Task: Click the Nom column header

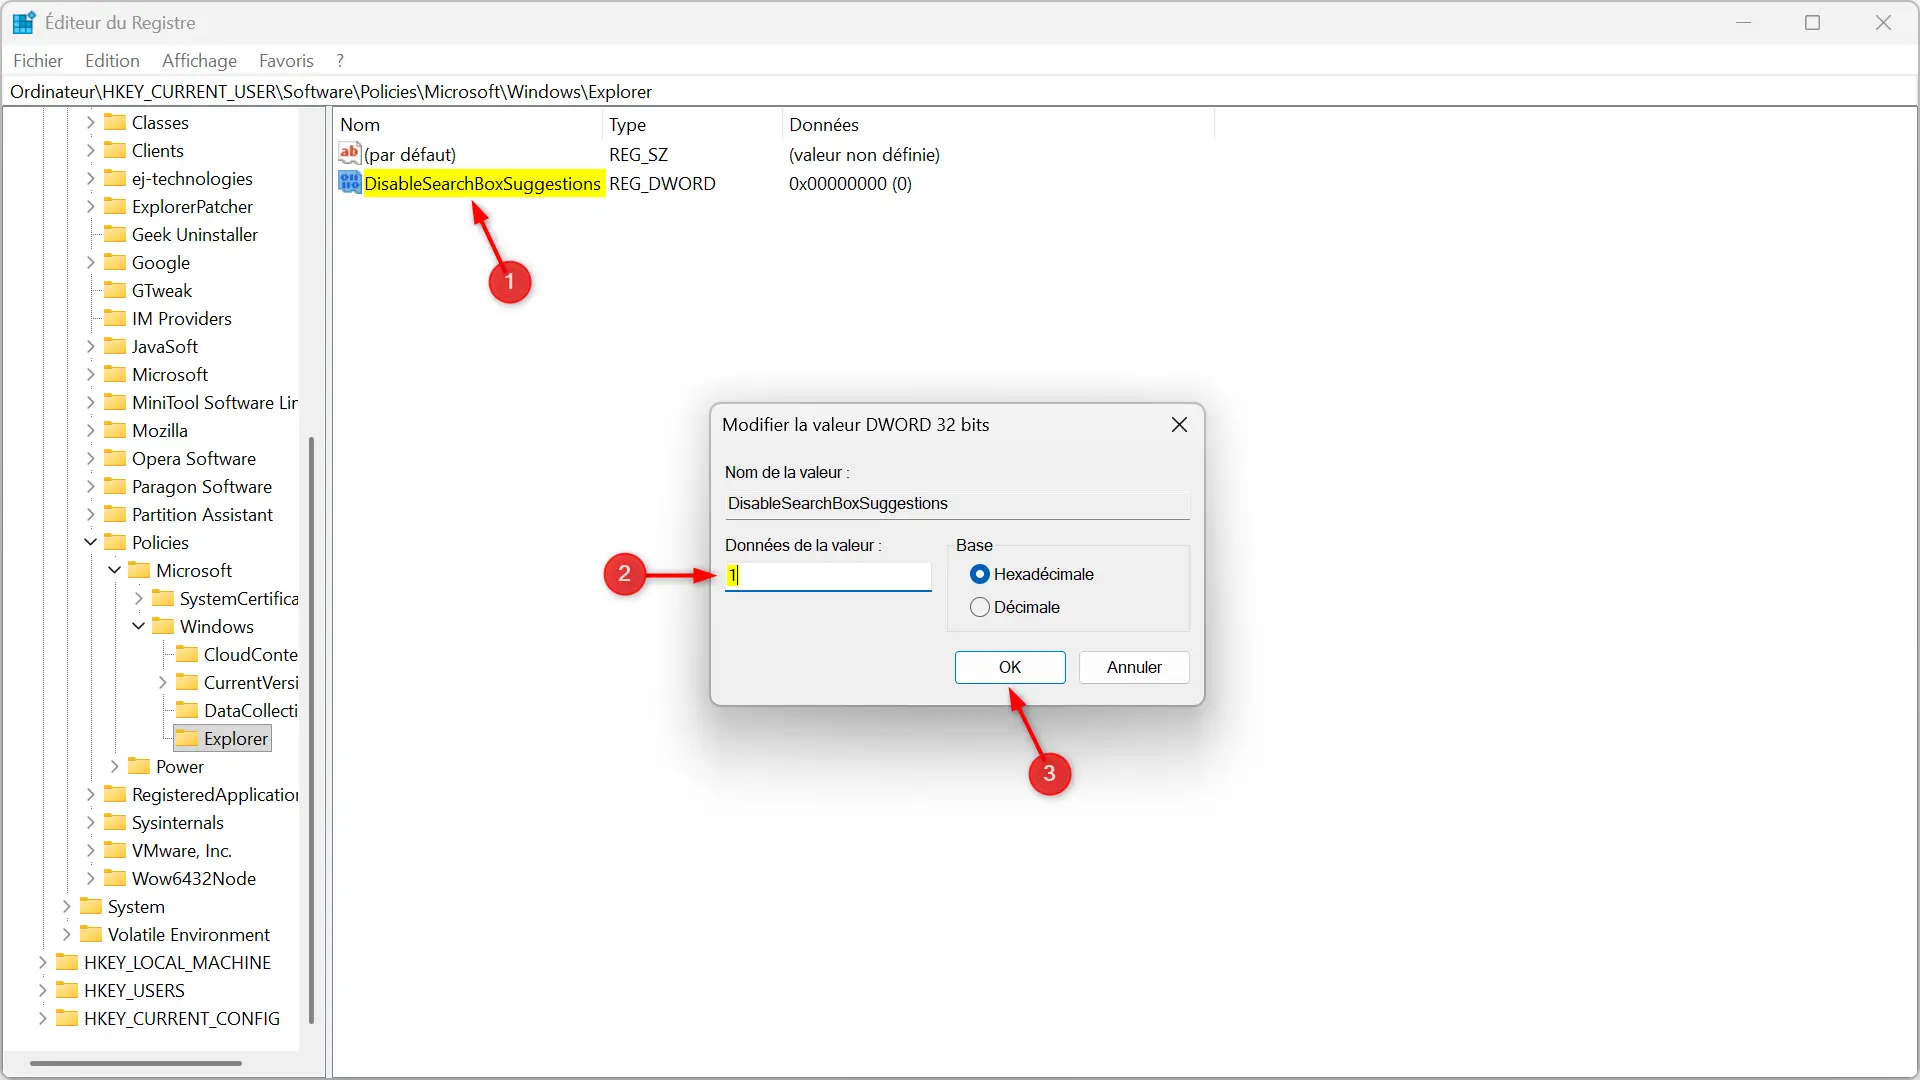Action: [468, 125]
